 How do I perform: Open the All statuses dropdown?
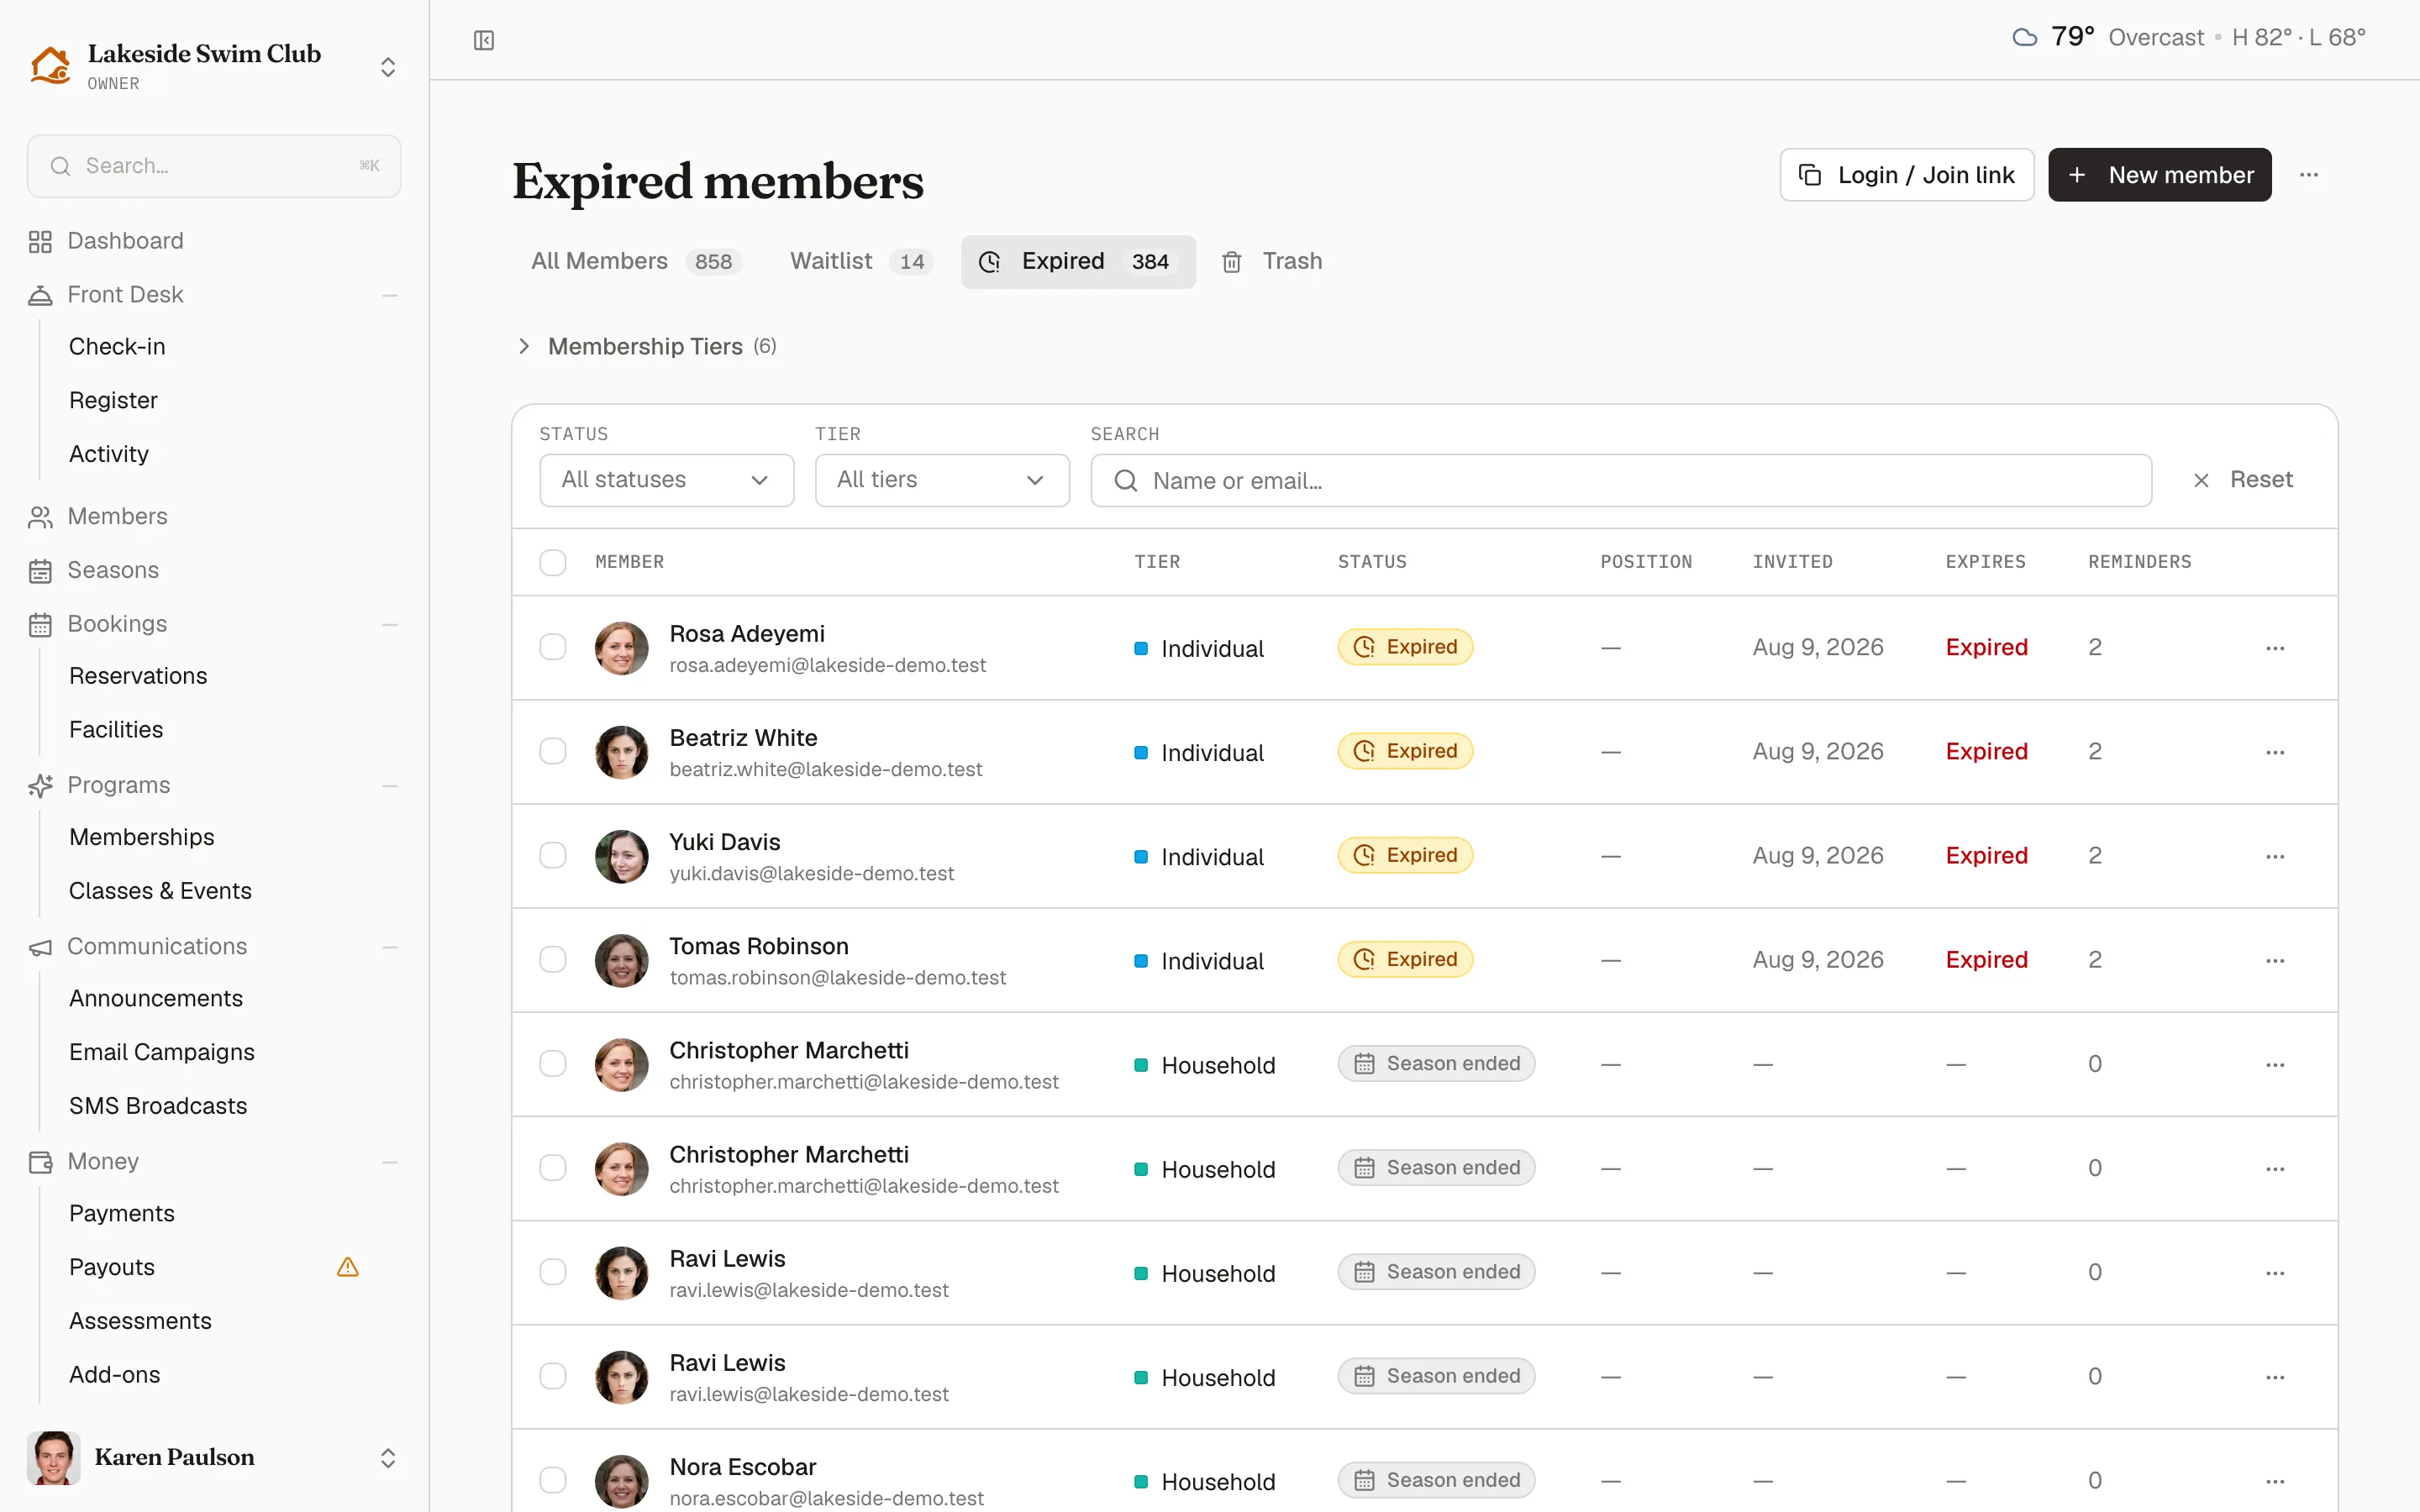tap(666, 480)
